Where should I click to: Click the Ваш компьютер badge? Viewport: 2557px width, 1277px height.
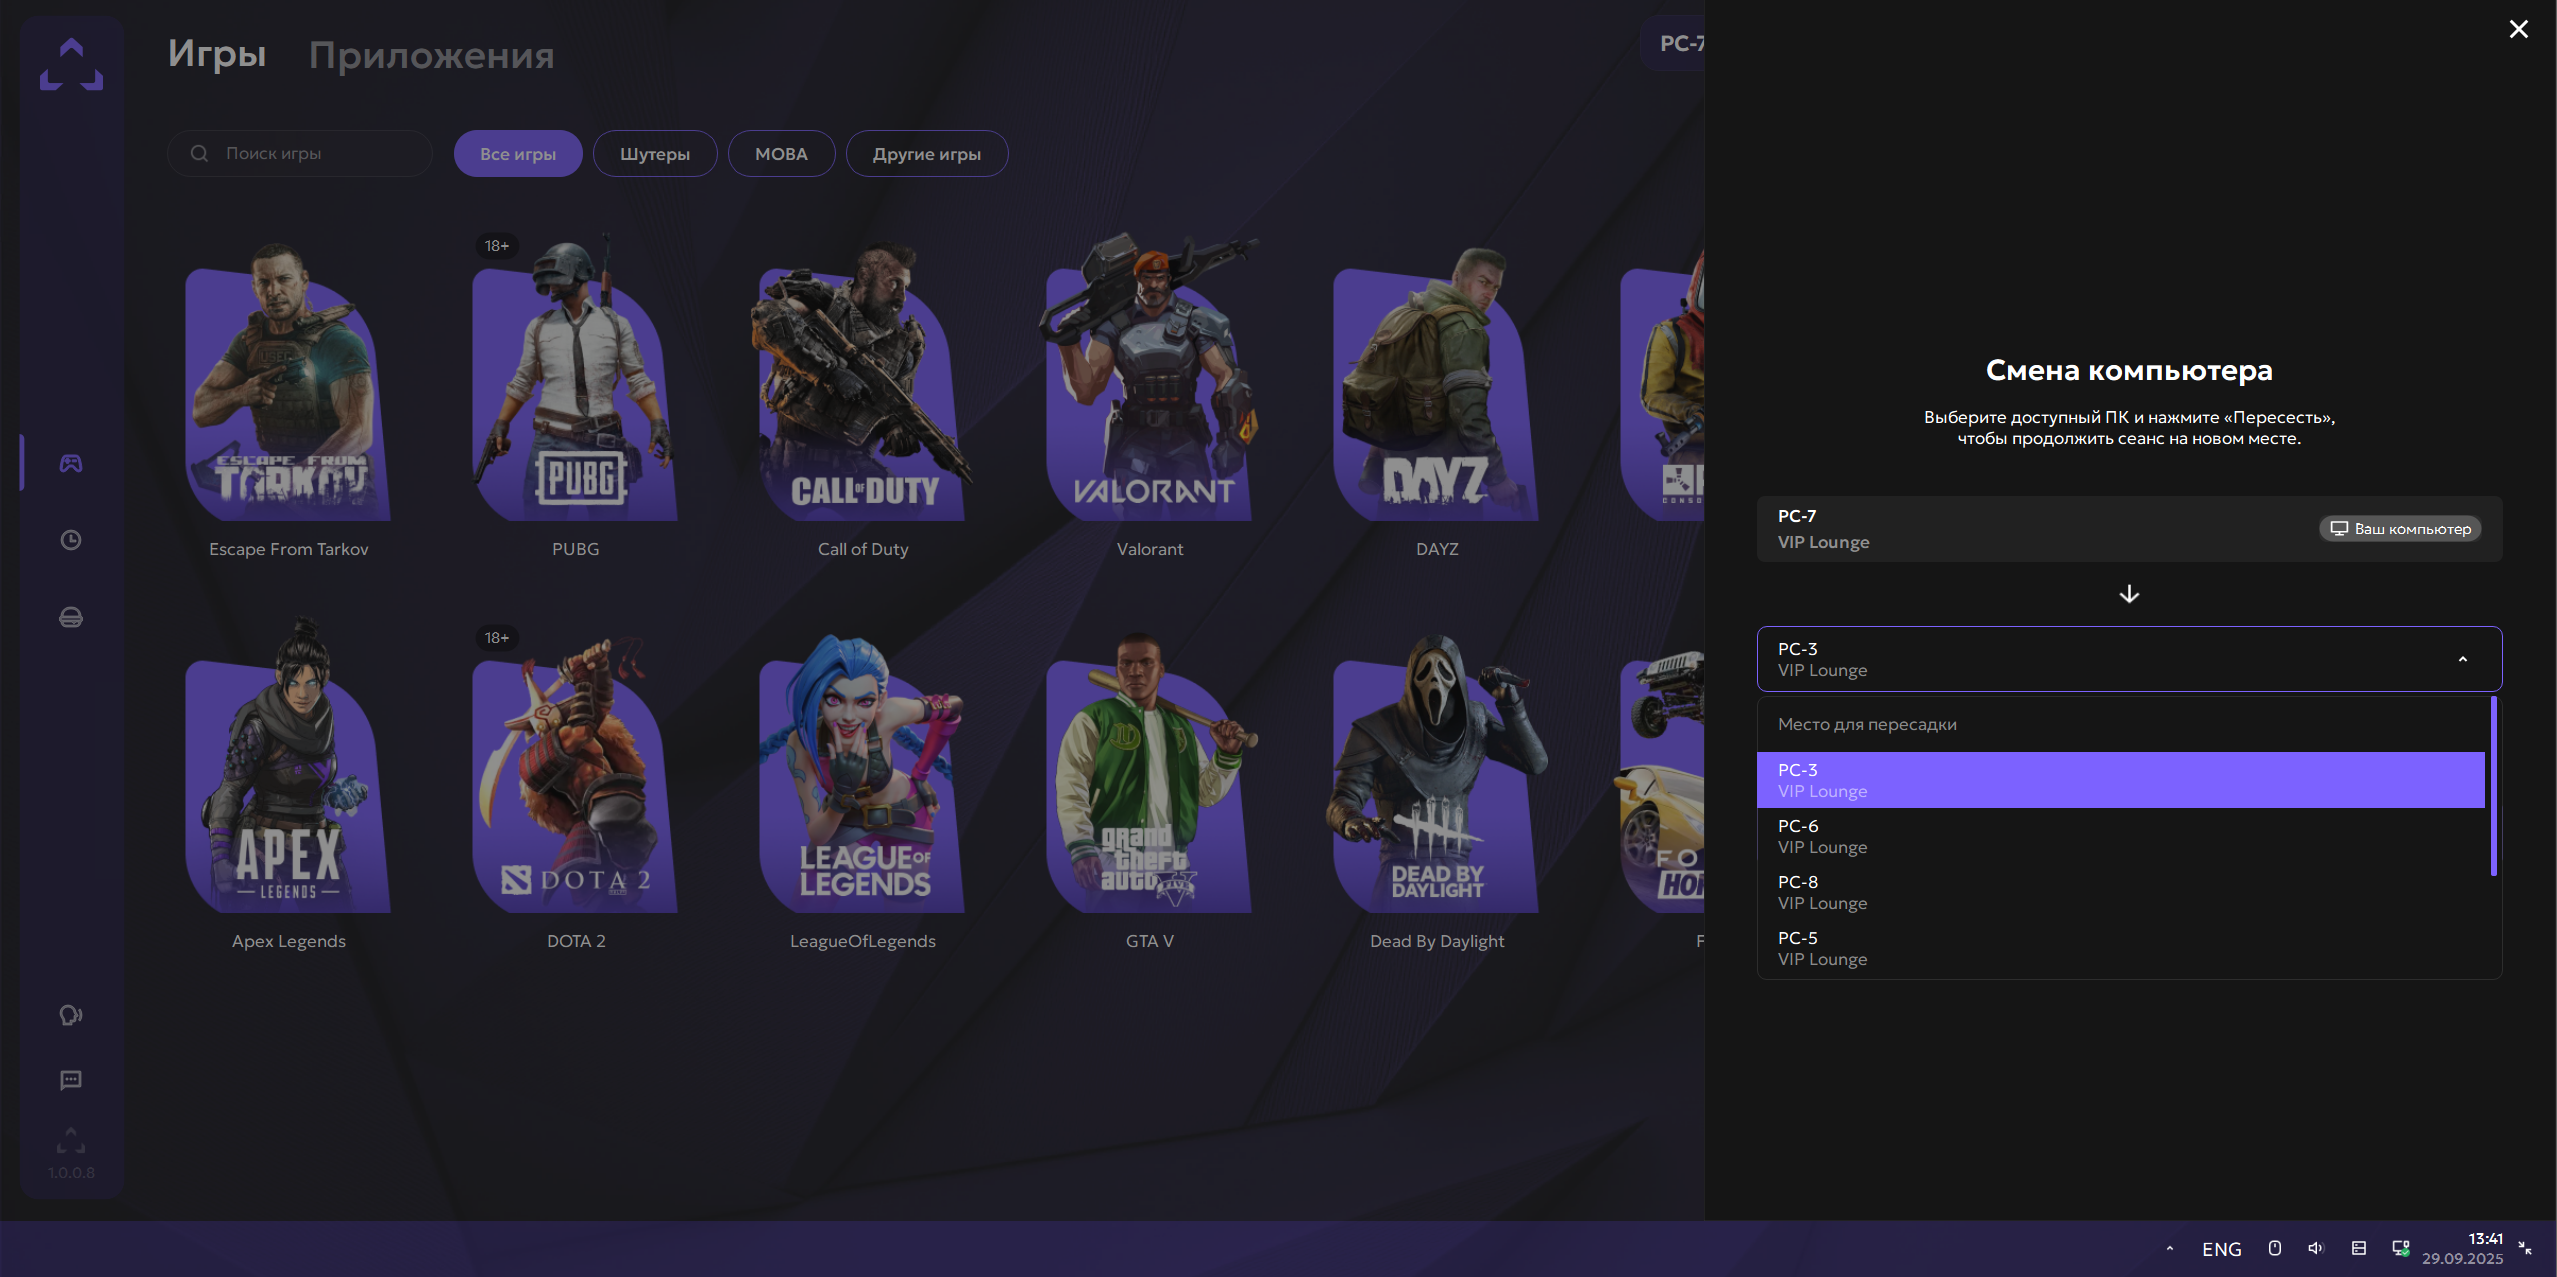[2400, 529]
